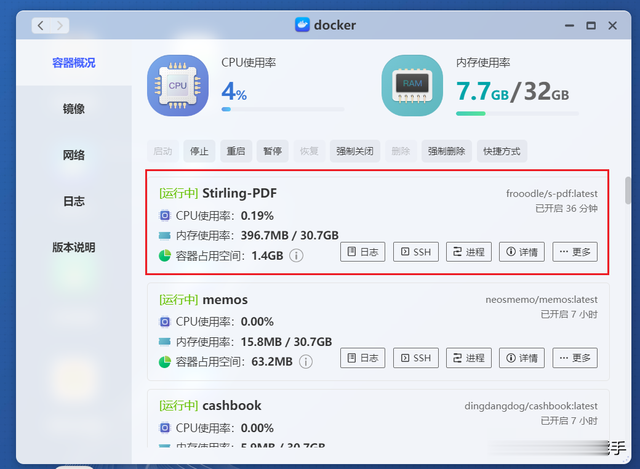
Task: Open 详情 details for Stirling-PDF
Action: click(x=522, y=252)
